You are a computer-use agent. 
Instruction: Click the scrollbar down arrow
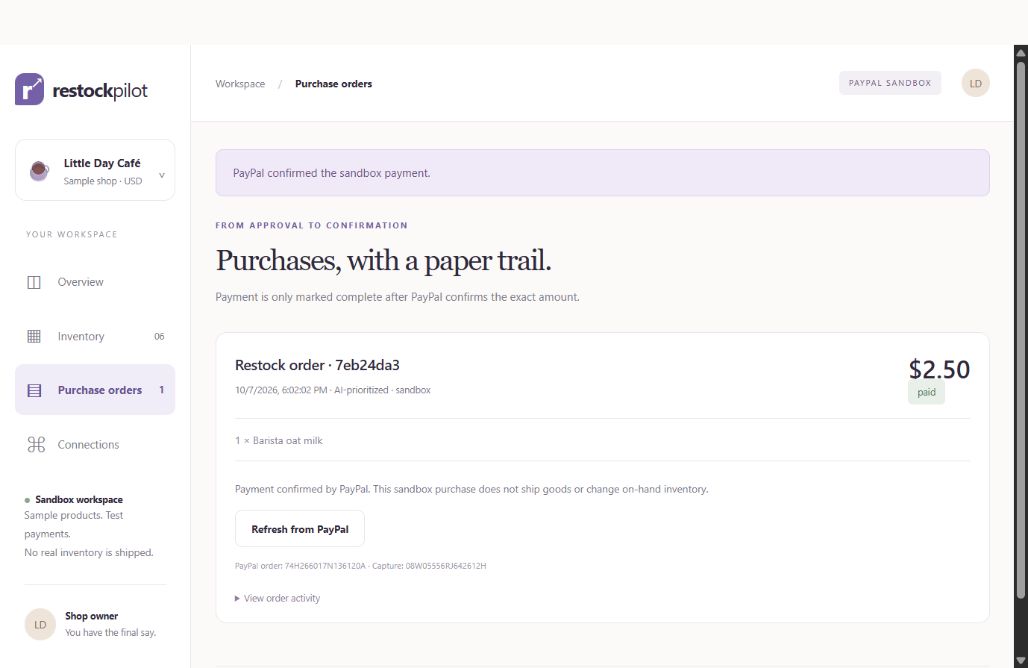pos(1020,660)
